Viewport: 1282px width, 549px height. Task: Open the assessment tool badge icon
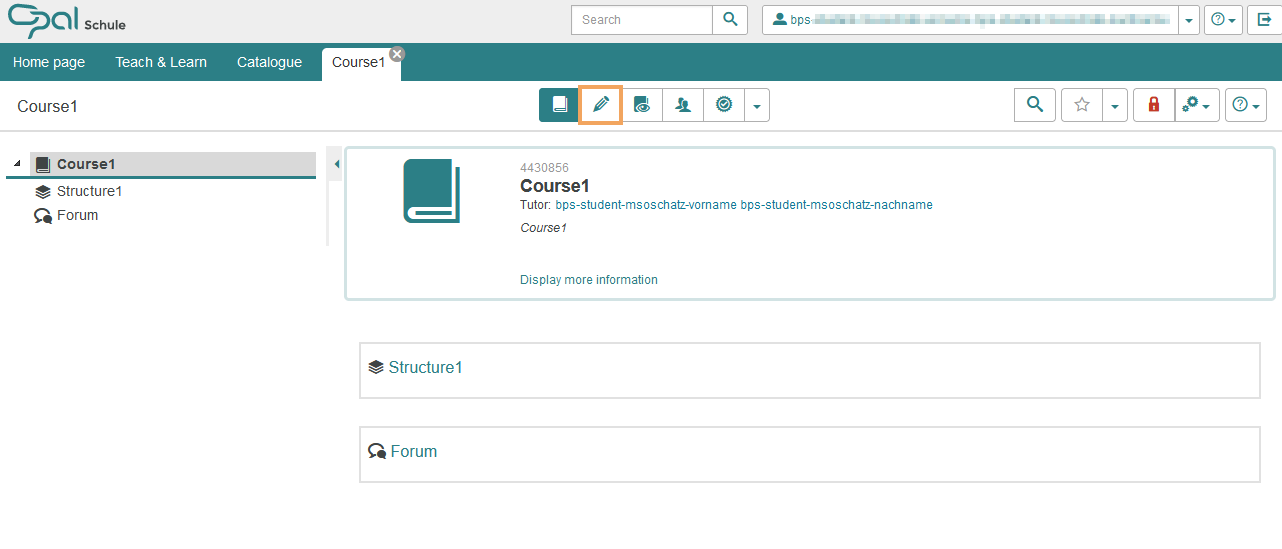click(x=724, y=105)
